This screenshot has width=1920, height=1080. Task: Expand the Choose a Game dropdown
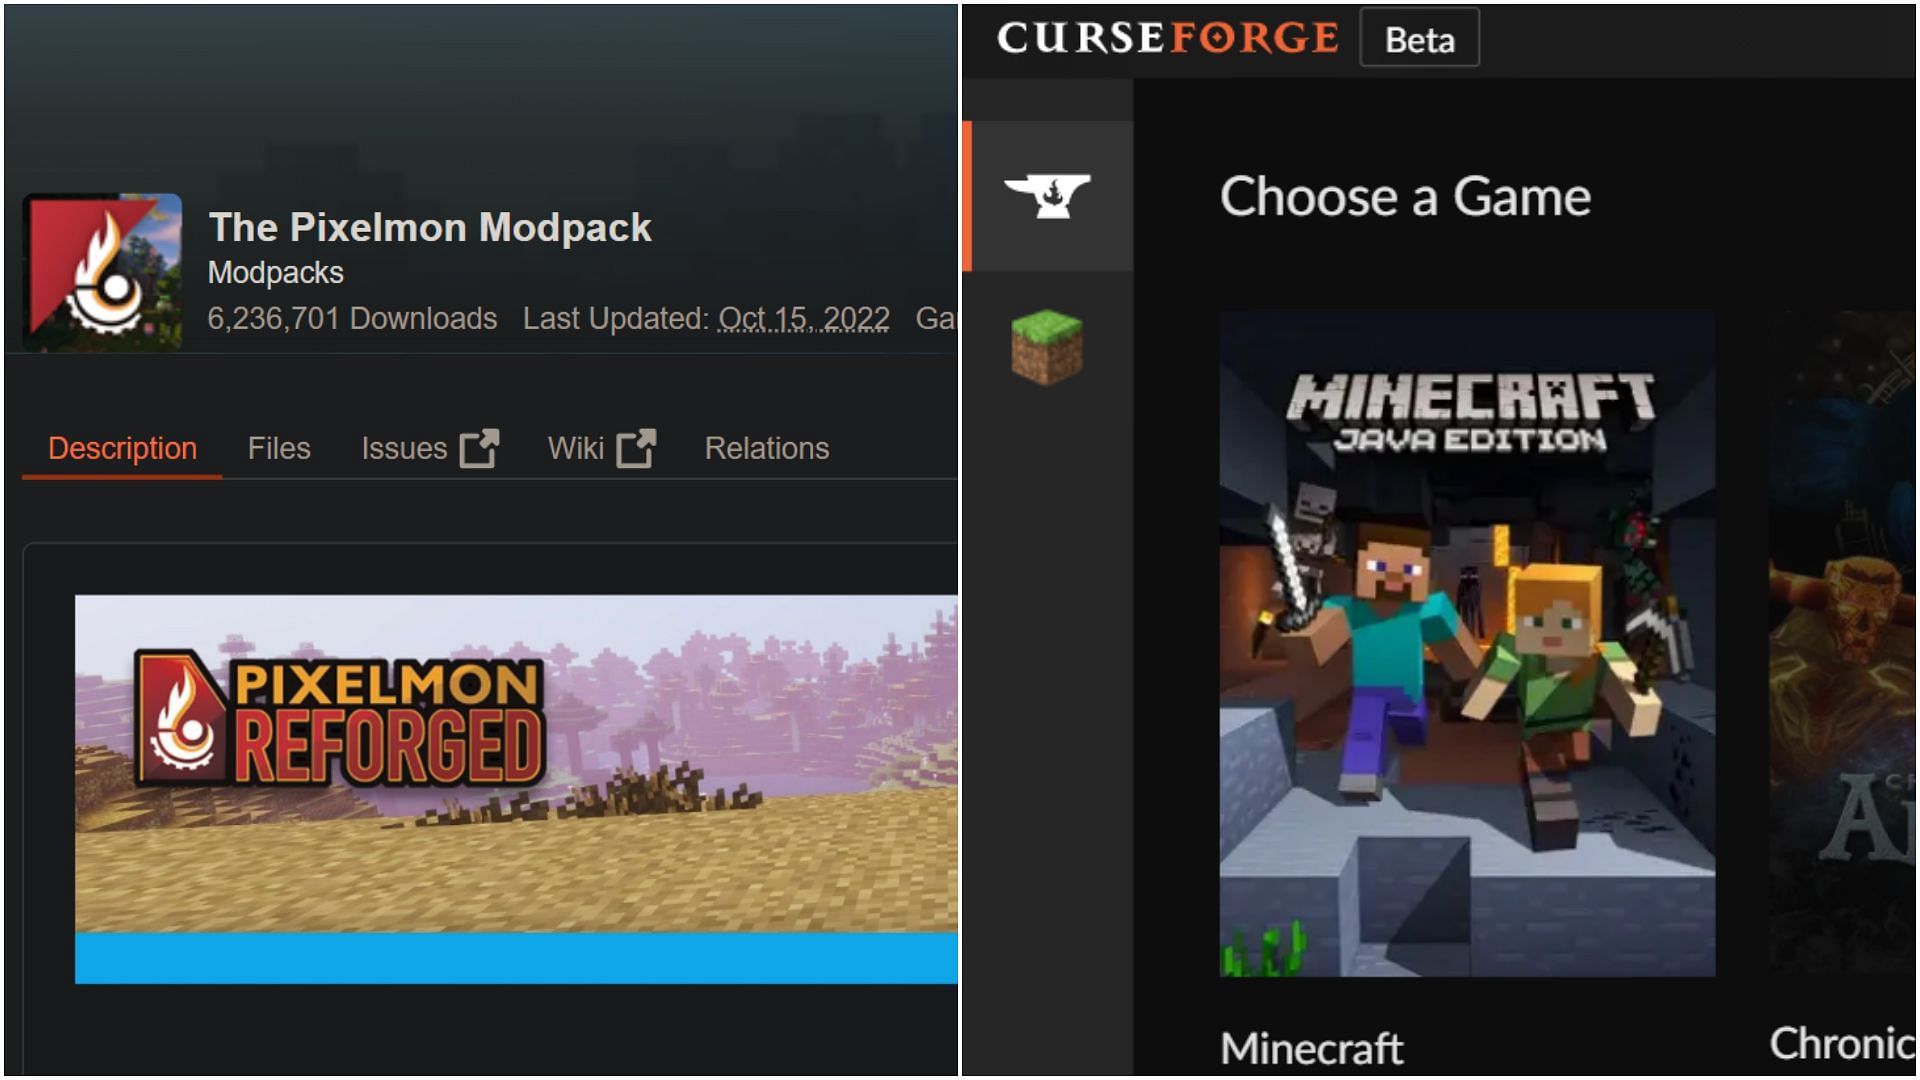tap(1406, 194)
